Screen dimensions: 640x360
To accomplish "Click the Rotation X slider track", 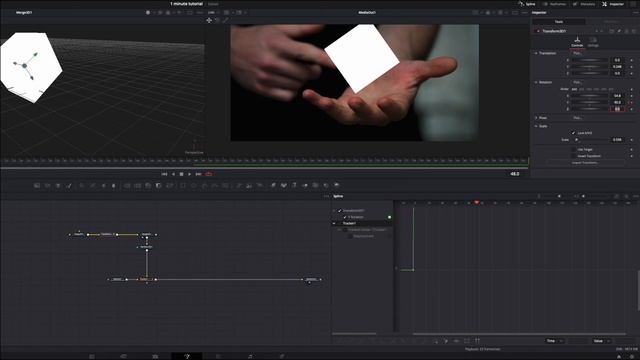I will click(590, 96).
